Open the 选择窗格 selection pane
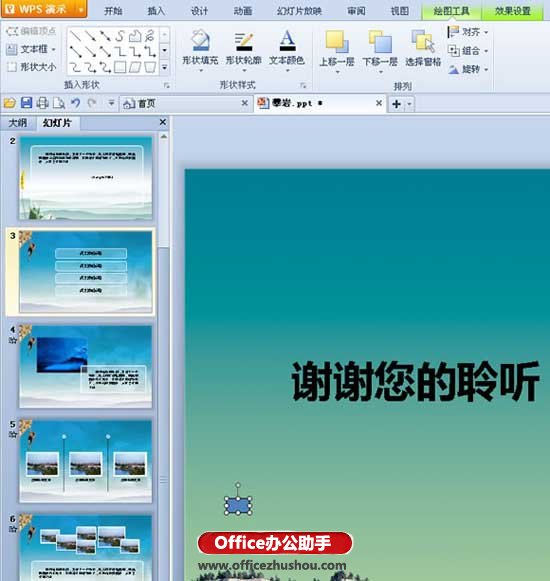 click(x=423, y=41)
